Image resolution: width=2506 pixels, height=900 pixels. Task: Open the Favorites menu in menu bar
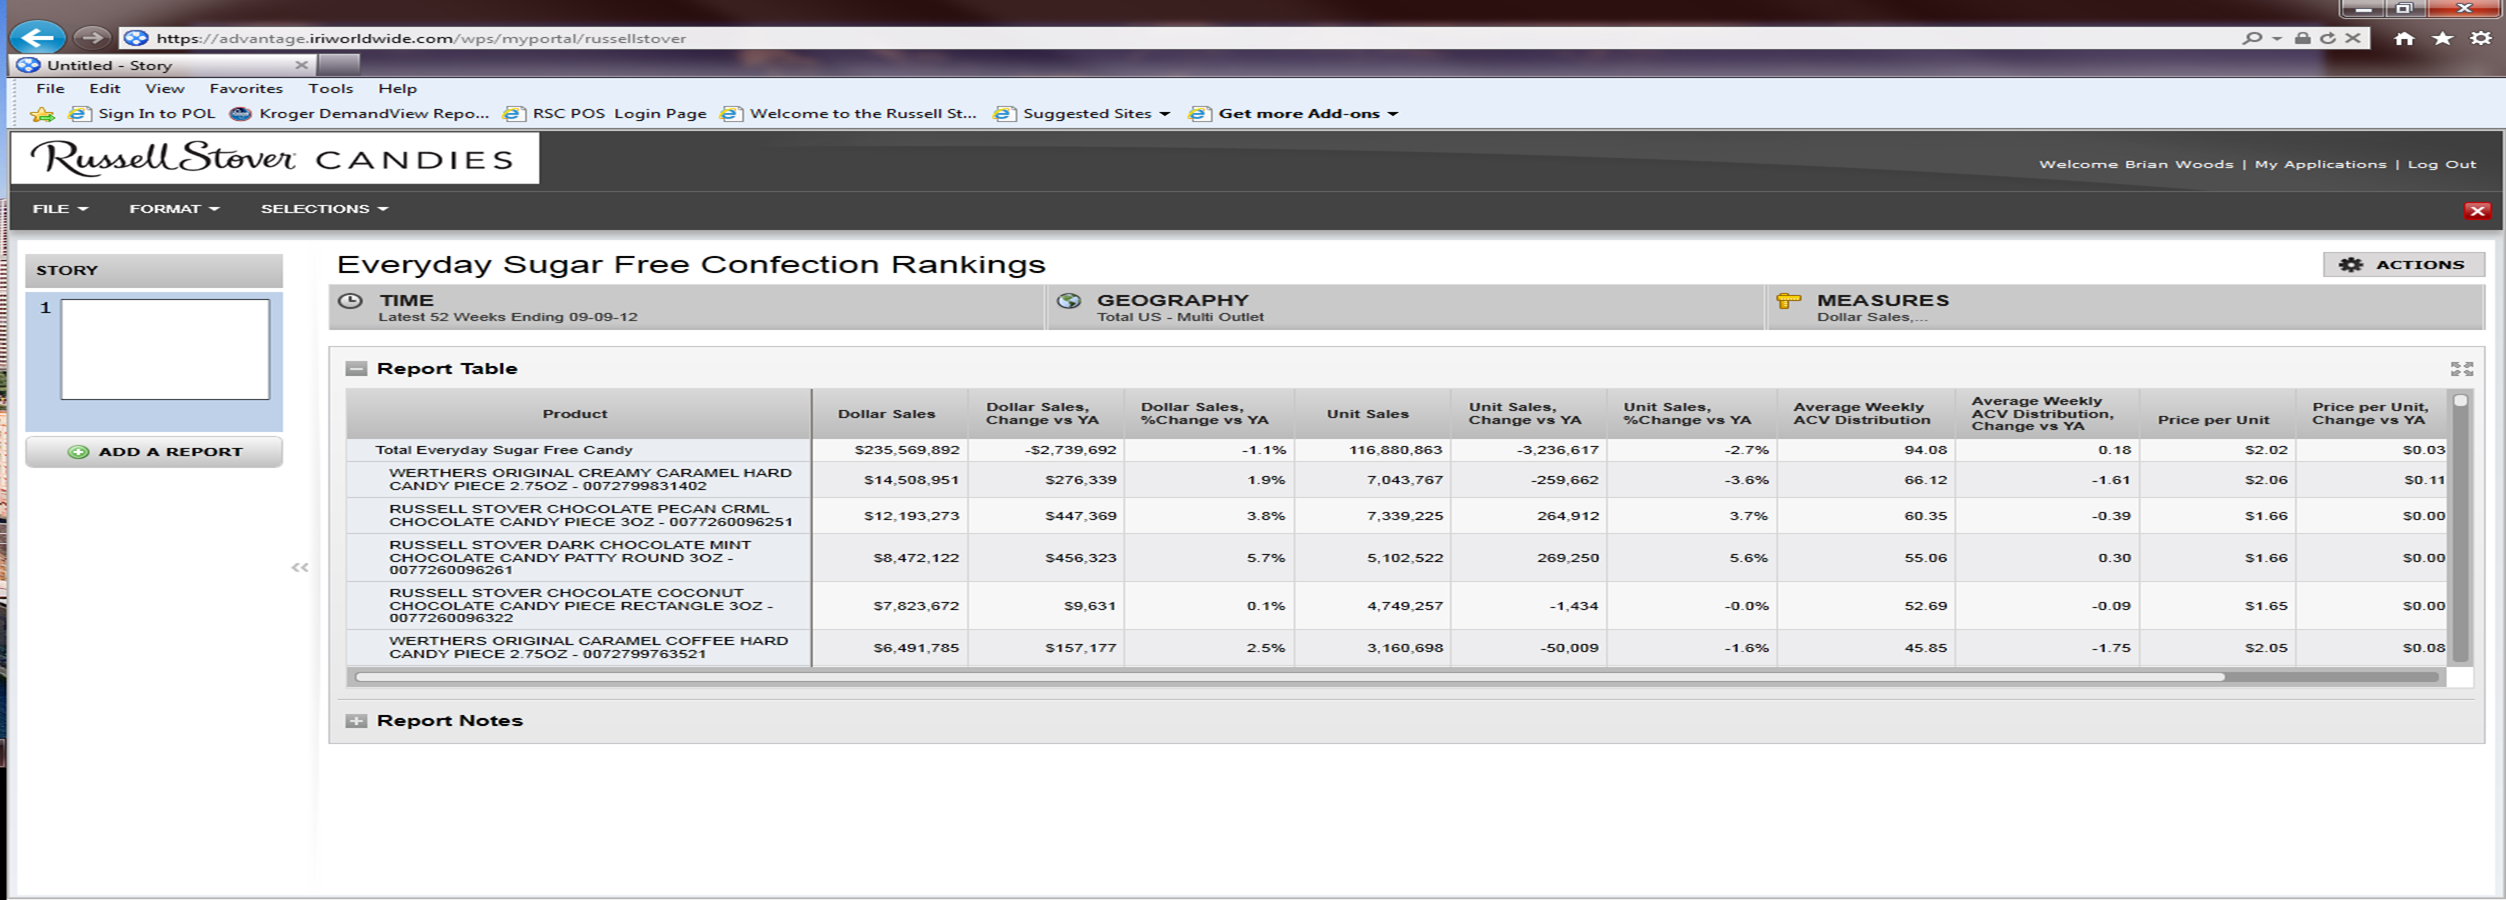click(246, 89)
